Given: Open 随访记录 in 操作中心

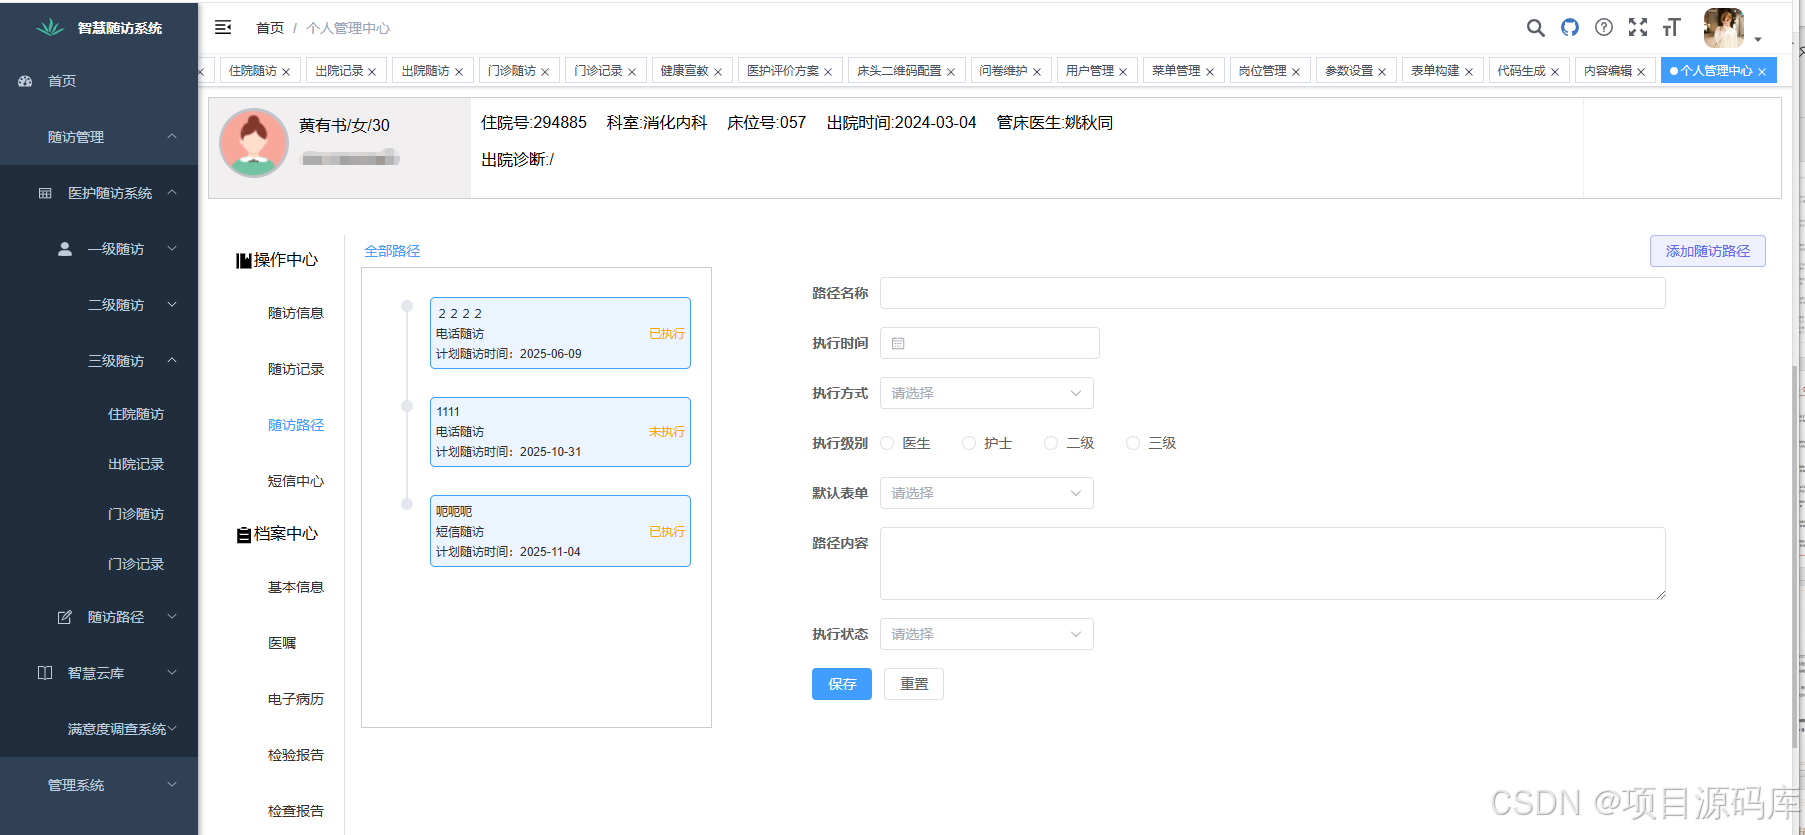Looking at the screenshot, I should click(296, 369).
